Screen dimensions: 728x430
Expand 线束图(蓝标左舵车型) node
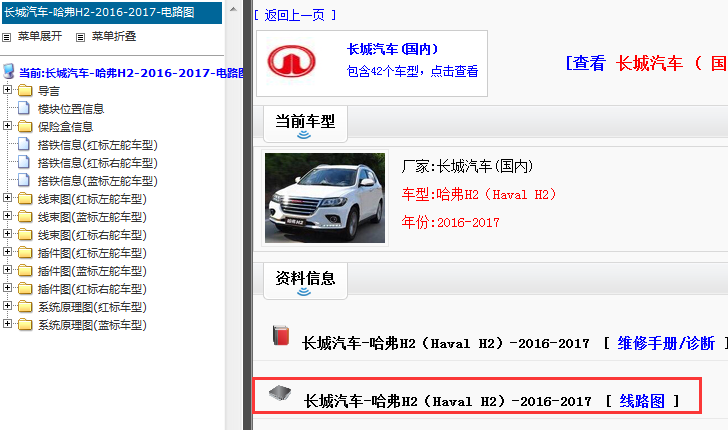7,215
